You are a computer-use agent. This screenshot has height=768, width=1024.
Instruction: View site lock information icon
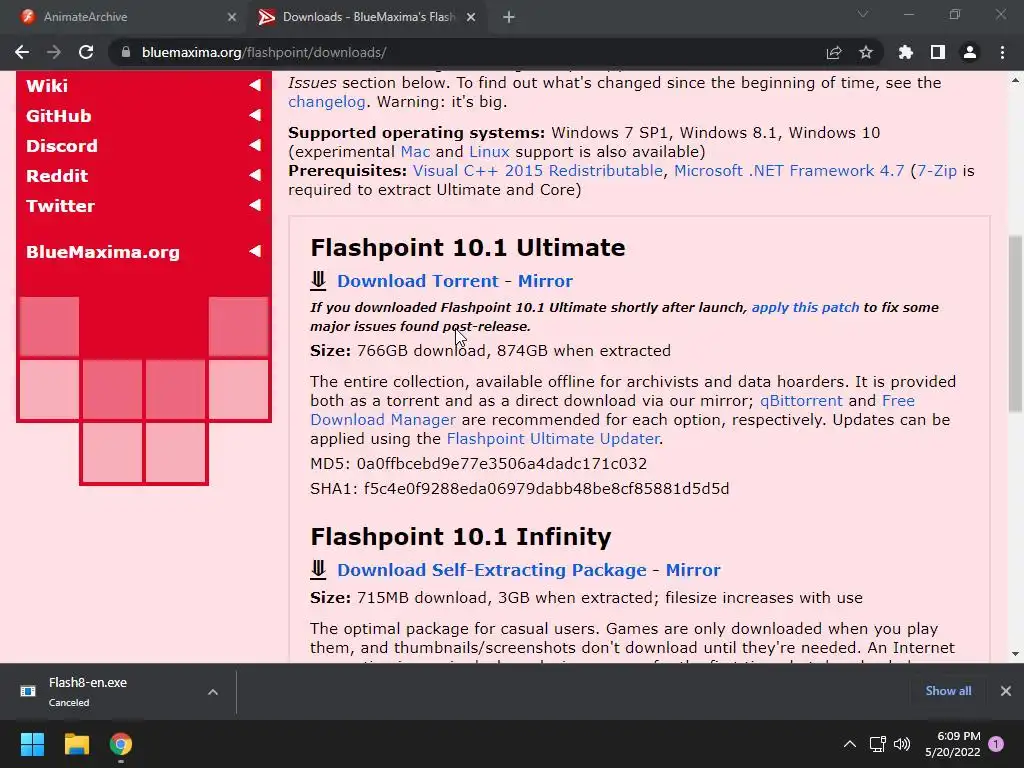click(x=126, y=52)
